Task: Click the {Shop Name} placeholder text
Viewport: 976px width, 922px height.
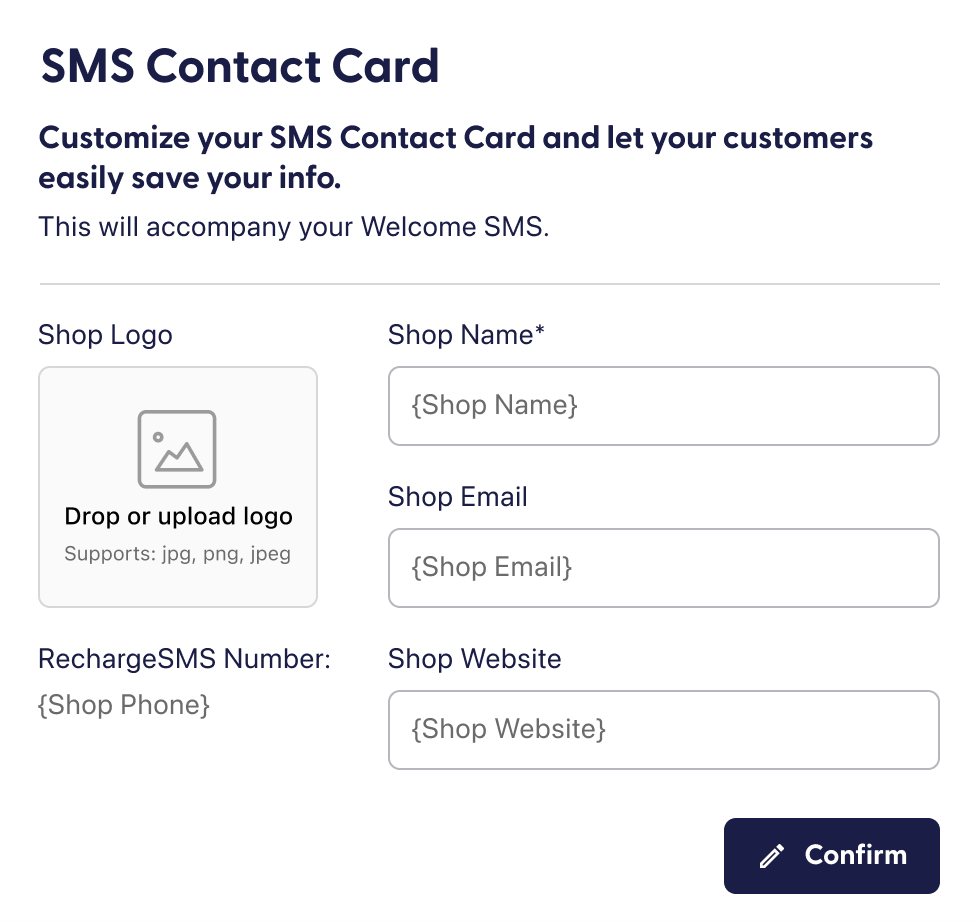Action: tap(490, 406)
